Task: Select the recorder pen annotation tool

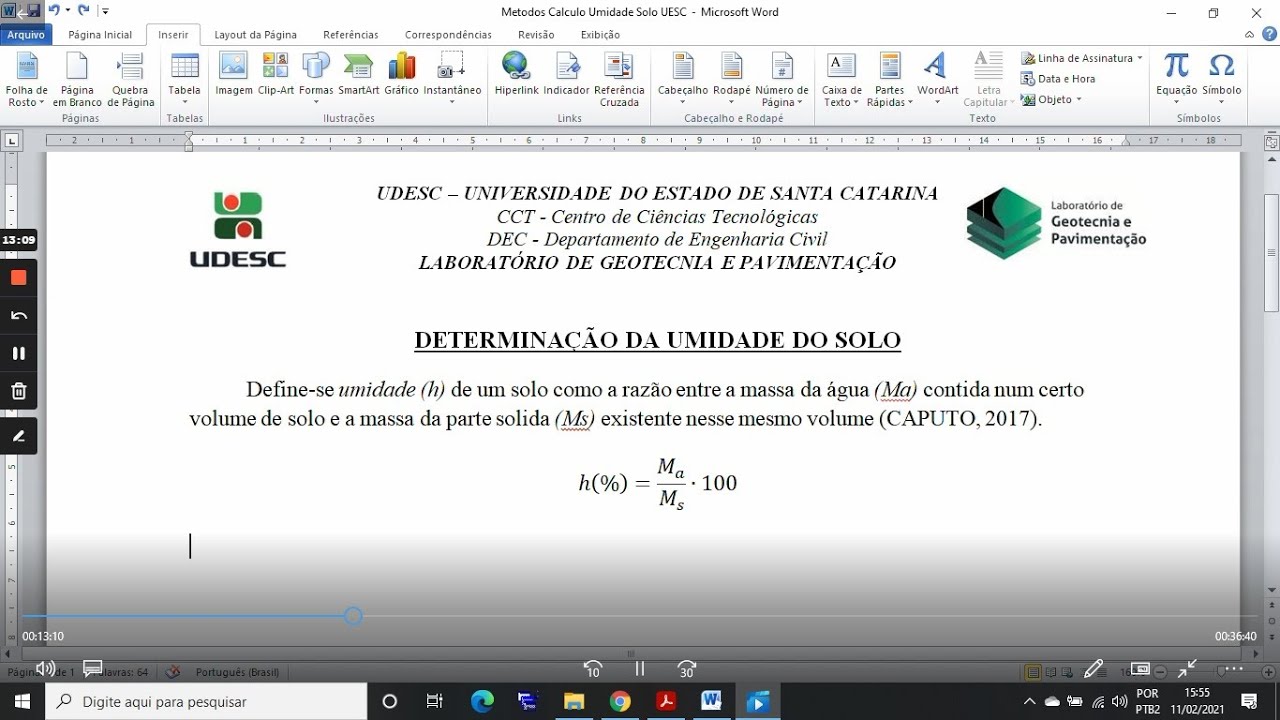Action: pyautogui.click(x=19, y=436)
